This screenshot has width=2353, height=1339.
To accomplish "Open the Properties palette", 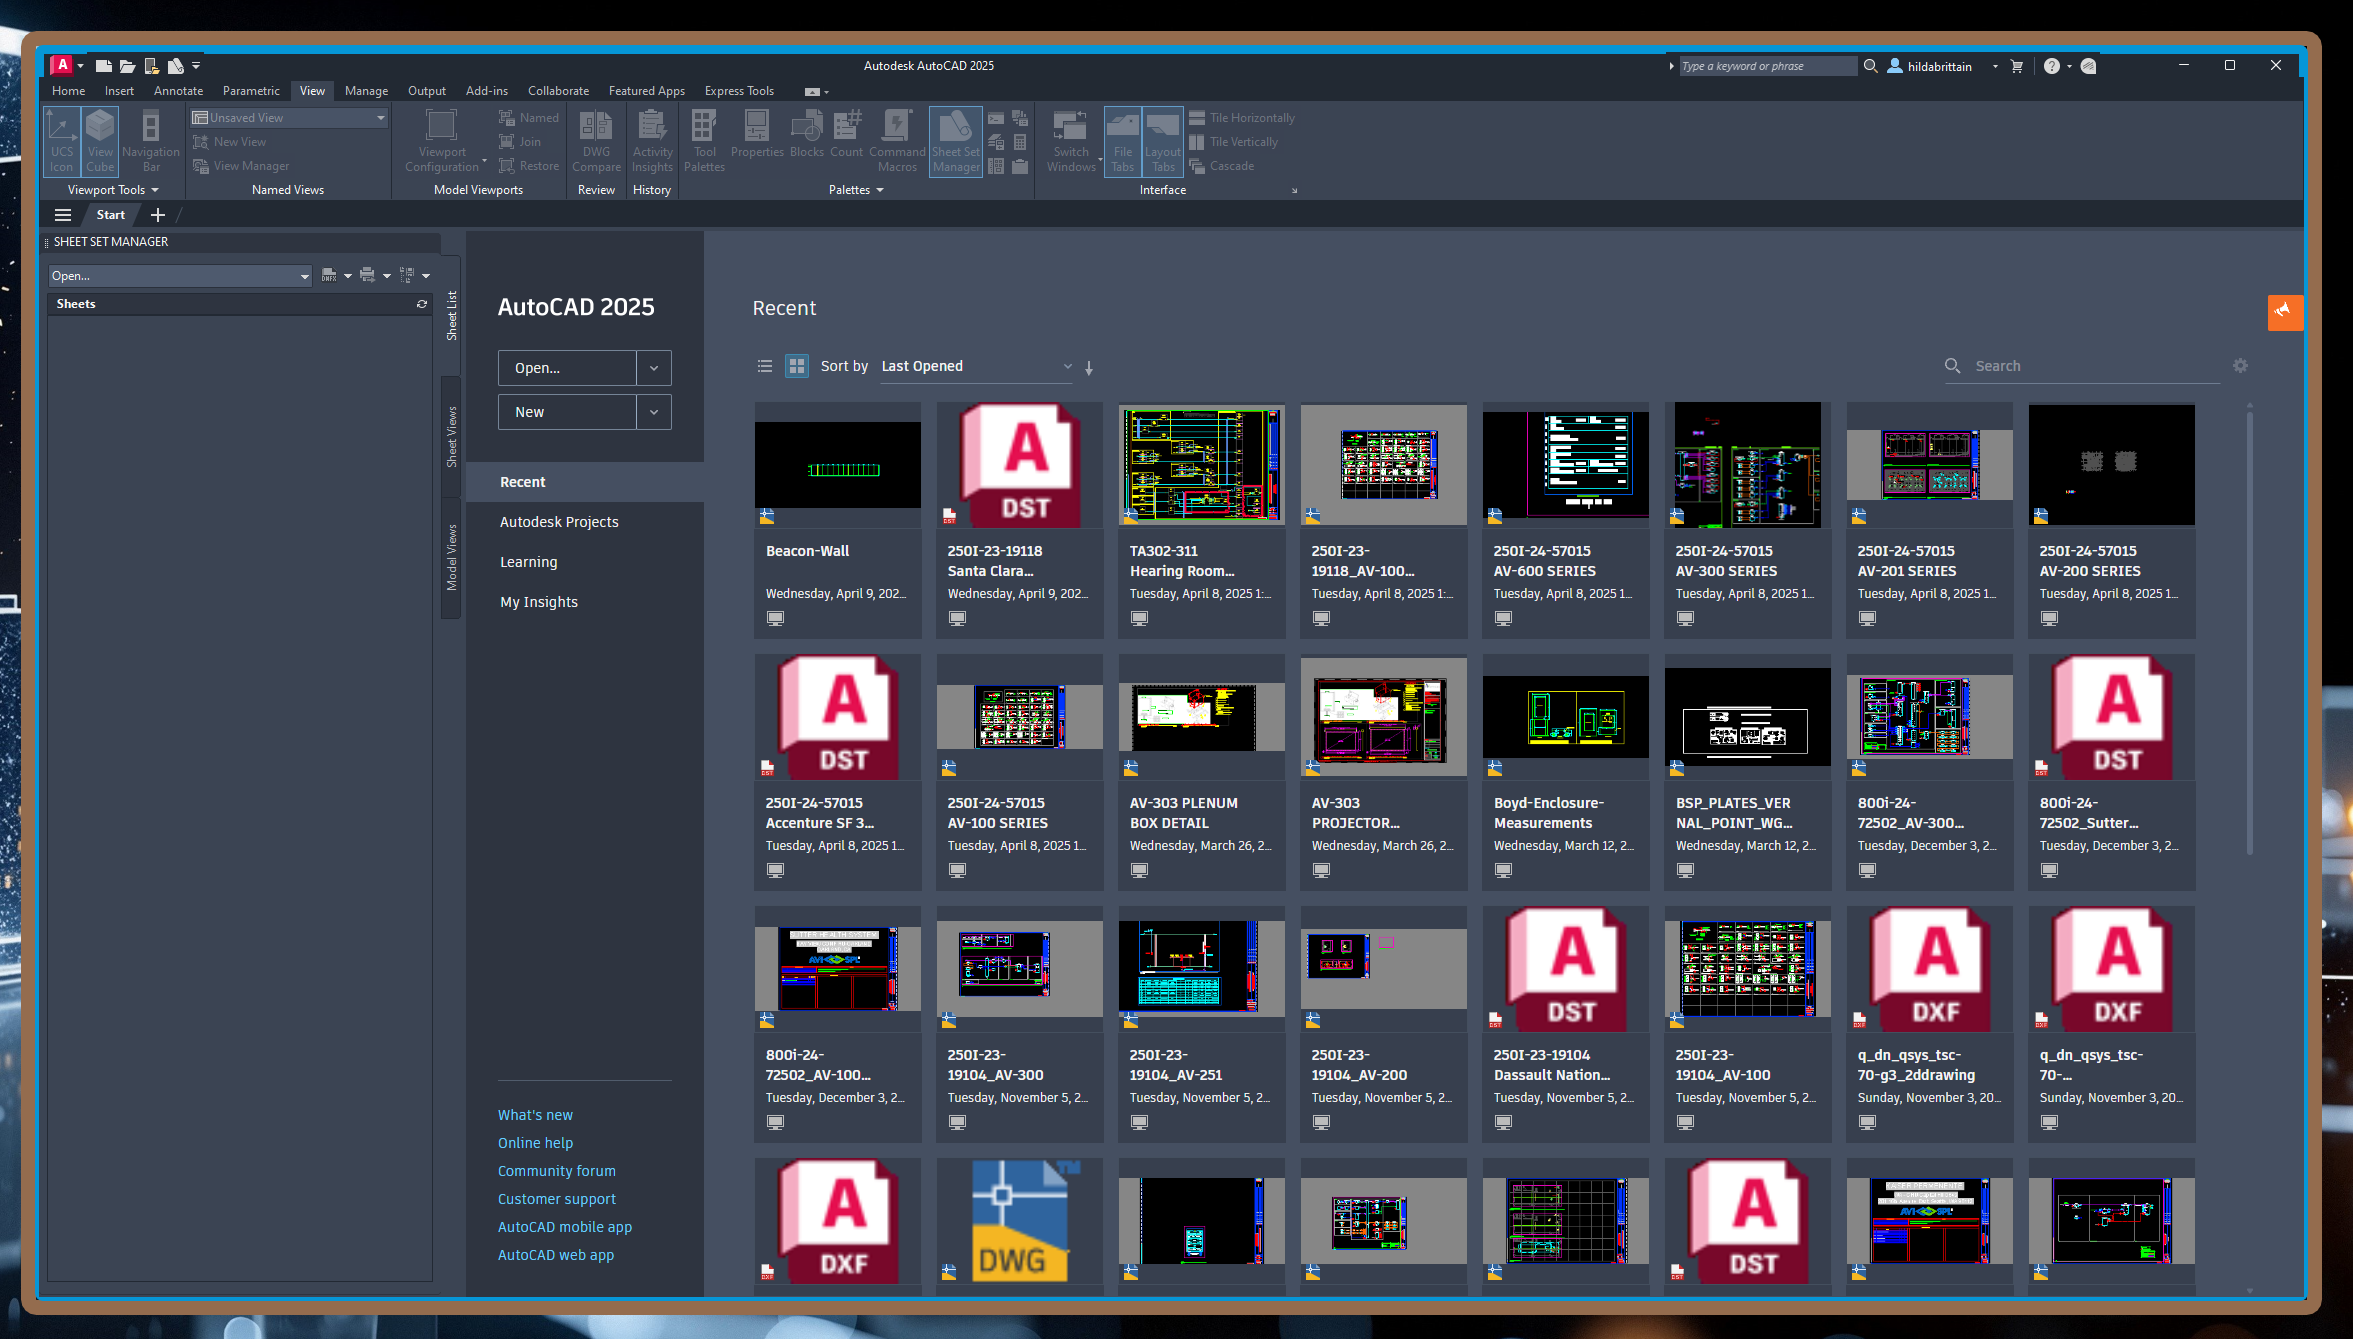I will (x=757, y=135).
